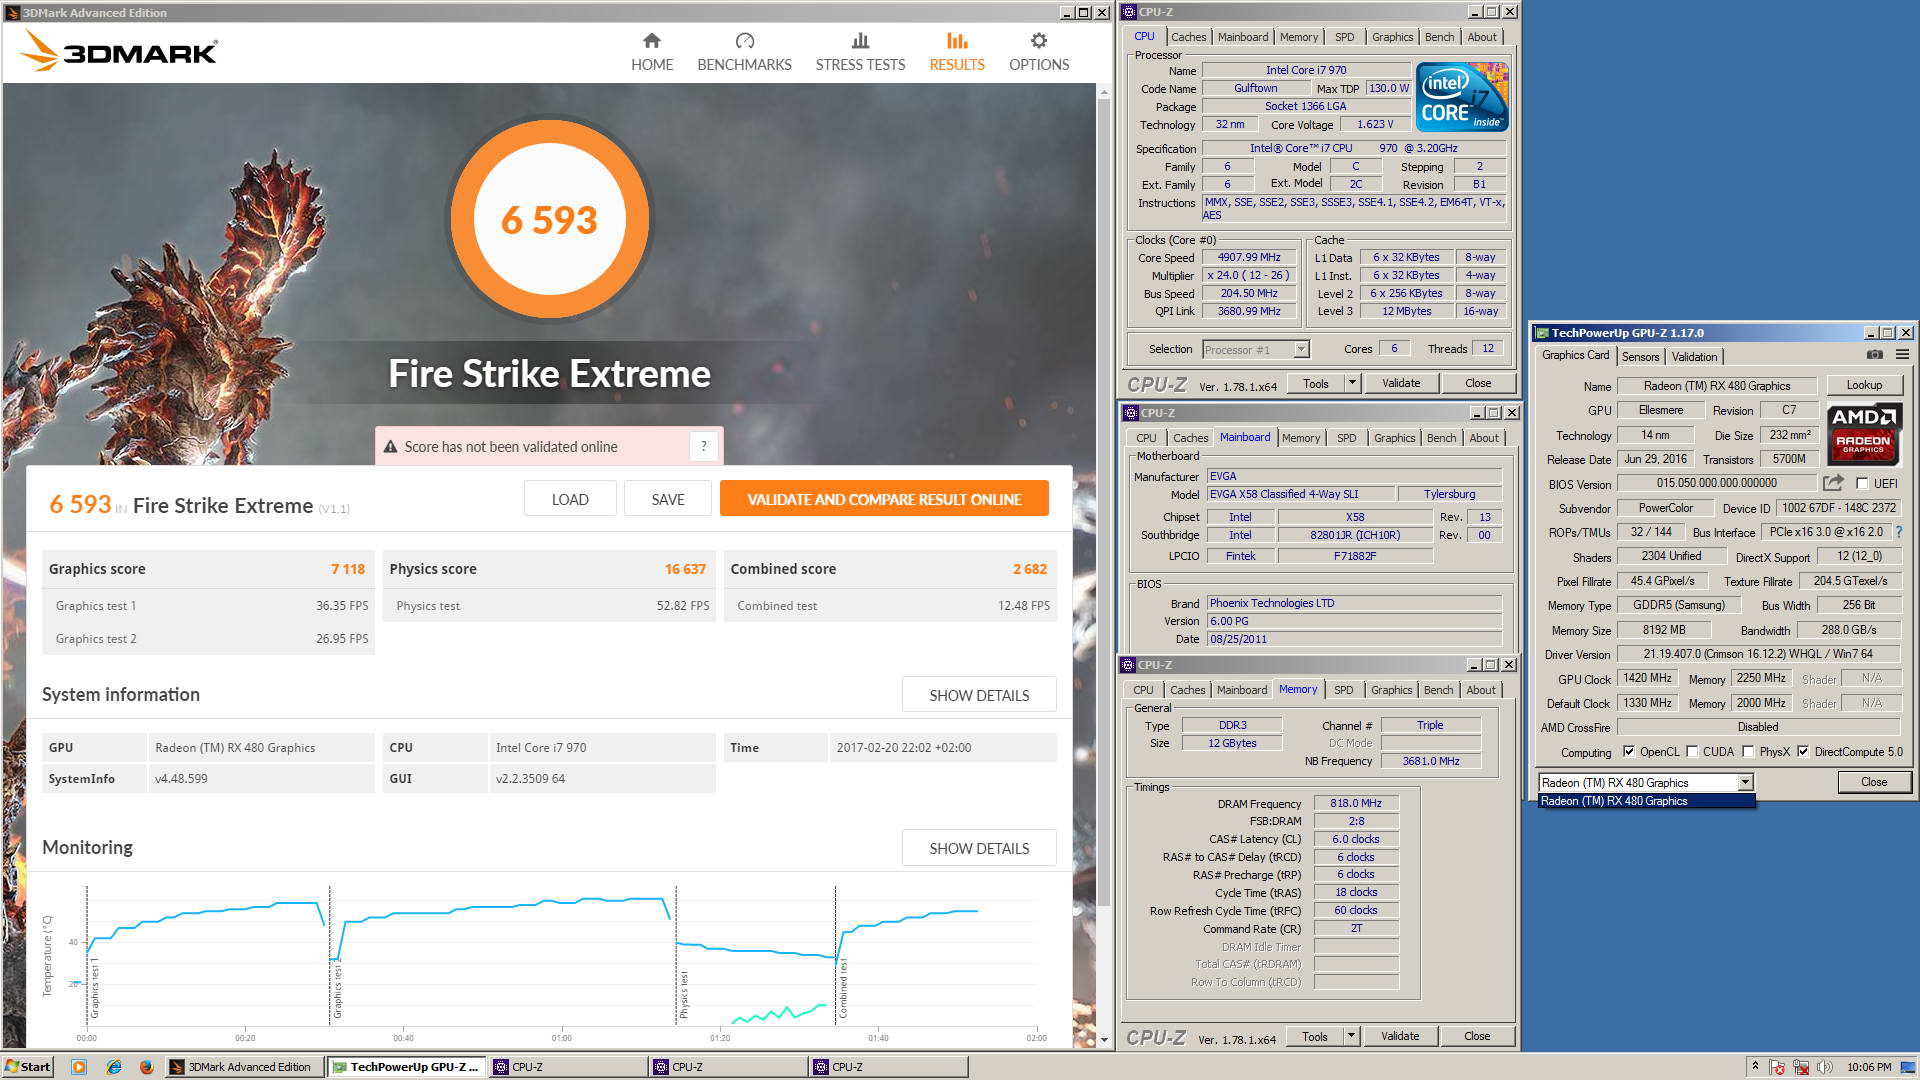Click the Driver Version field in GPU-Z
The width and height of the screenshot is (1920, 1080).
(x=1758, y=654)
